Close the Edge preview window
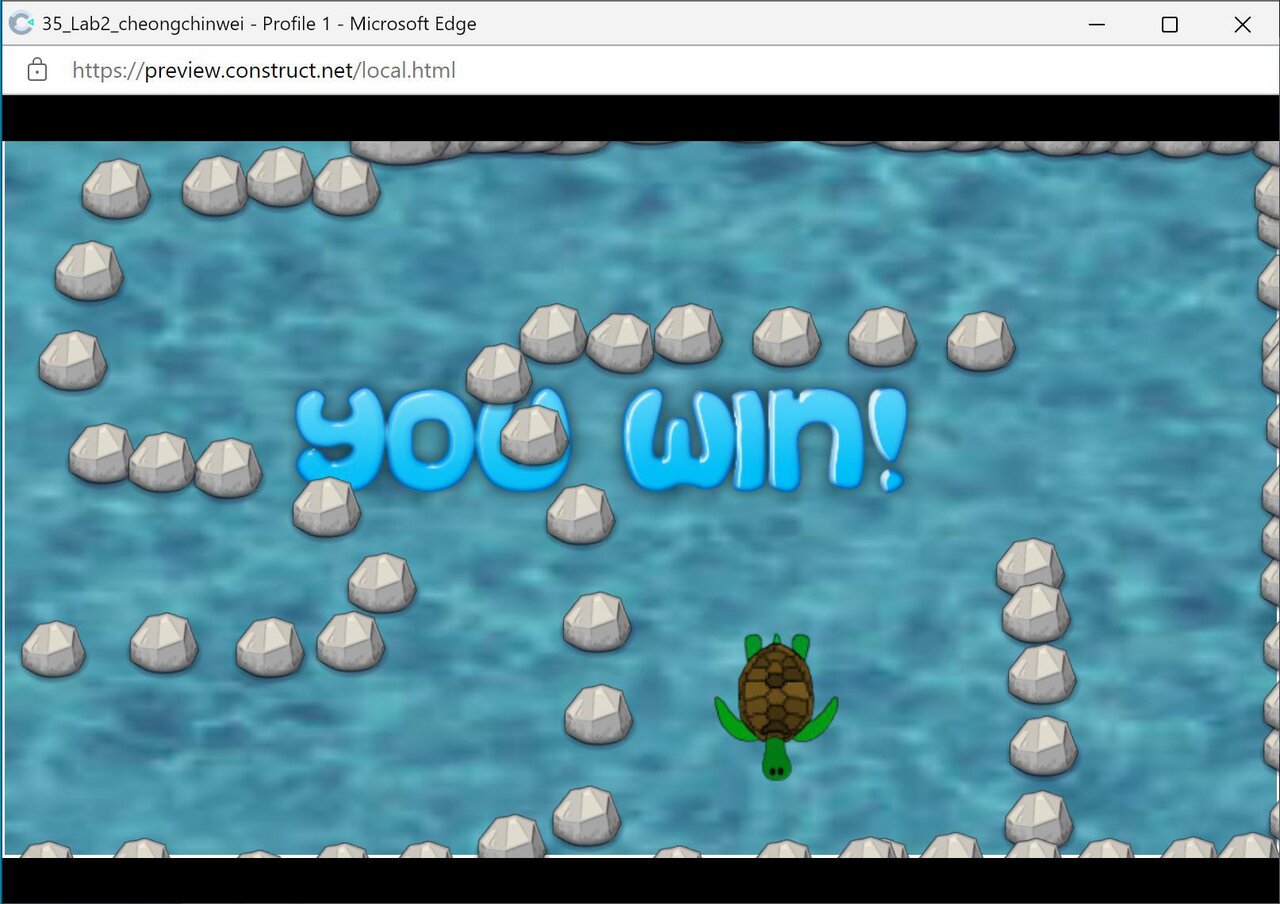1280x904 pixels. [x=1242, y=24]
